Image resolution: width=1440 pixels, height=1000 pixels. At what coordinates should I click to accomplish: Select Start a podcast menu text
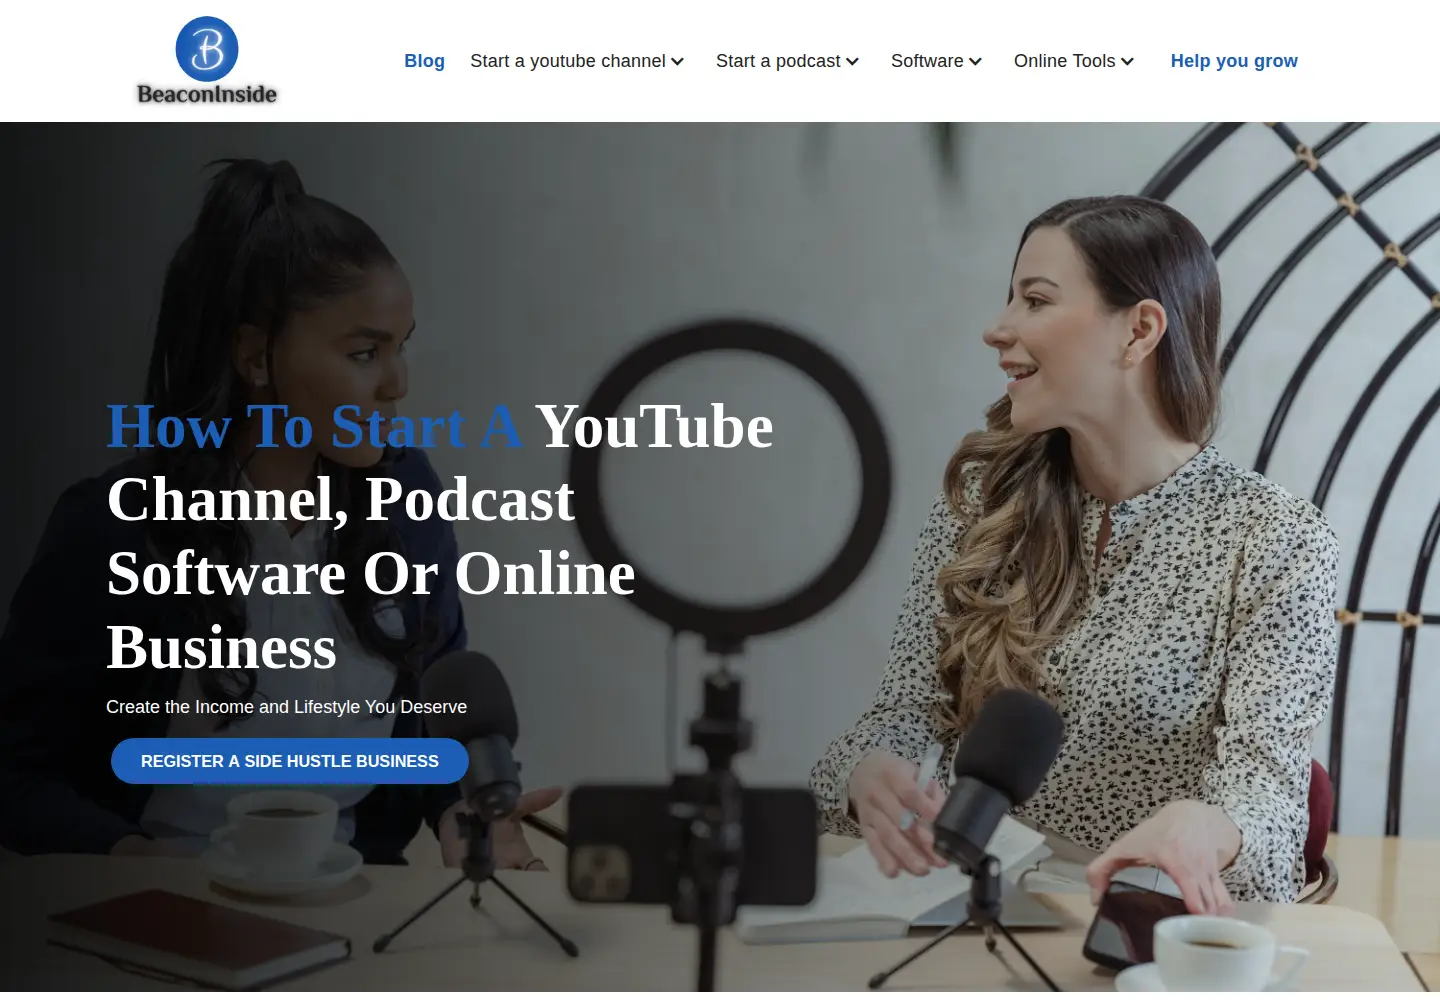click(x=778, y=61)
